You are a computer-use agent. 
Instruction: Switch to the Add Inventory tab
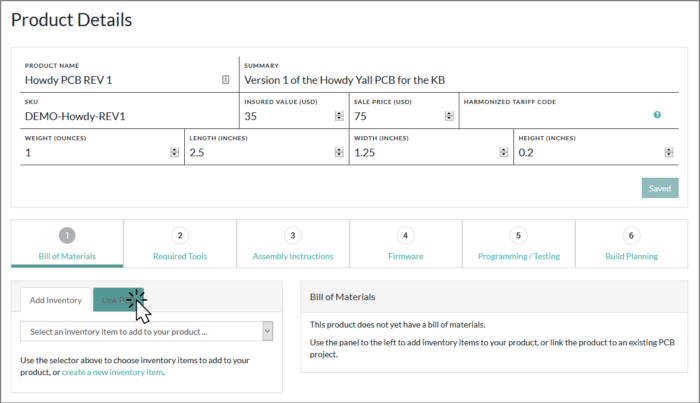56,300
